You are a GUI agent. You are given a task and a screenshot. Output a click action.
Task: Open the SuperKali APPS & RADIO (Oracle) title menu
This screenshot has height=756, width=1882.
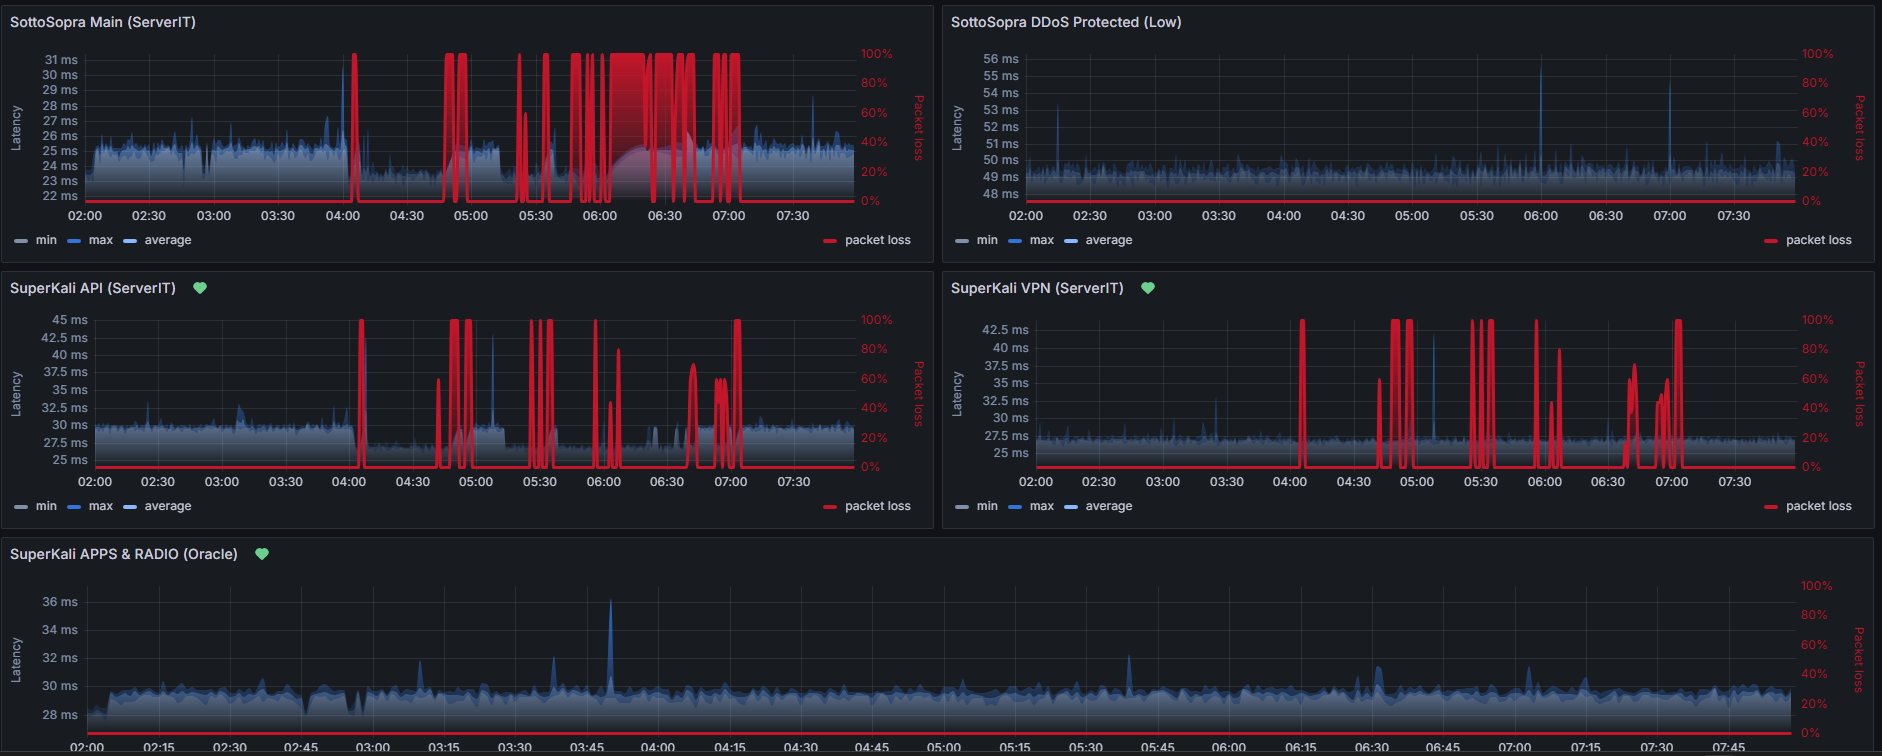(x=124, y=554)
